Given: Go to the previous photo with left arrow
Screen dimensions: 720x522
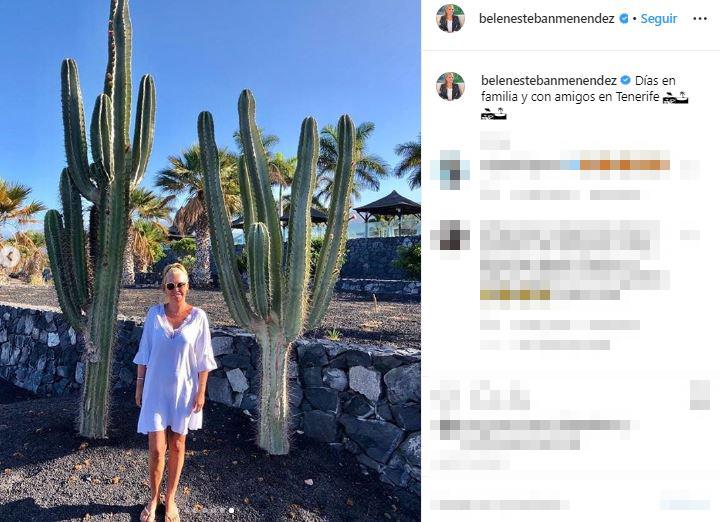Looking at the screenshot, I should 8,257.
